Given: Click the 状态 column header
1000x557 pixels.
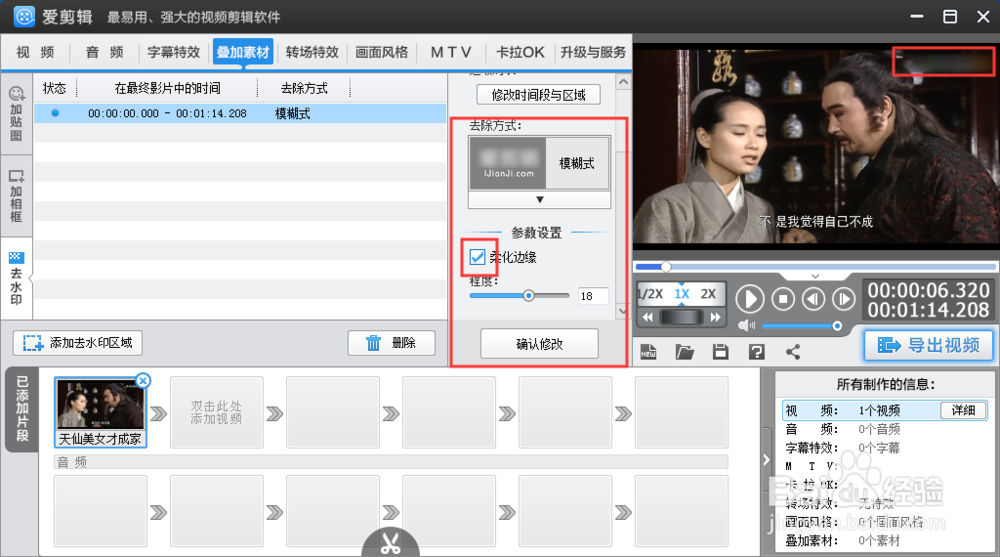Looking at the screenshot, I should (54, 88).
